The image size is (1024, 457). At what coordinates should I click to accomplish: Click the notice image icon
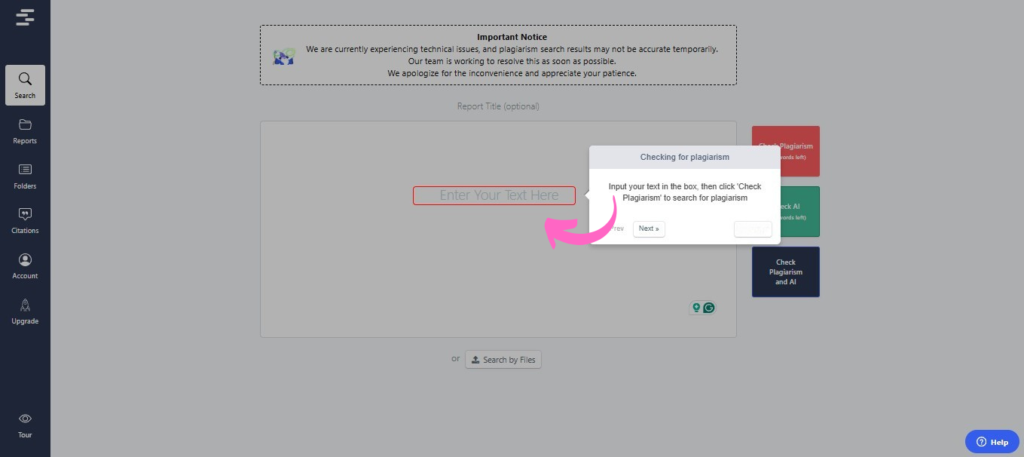pos(284,56)
